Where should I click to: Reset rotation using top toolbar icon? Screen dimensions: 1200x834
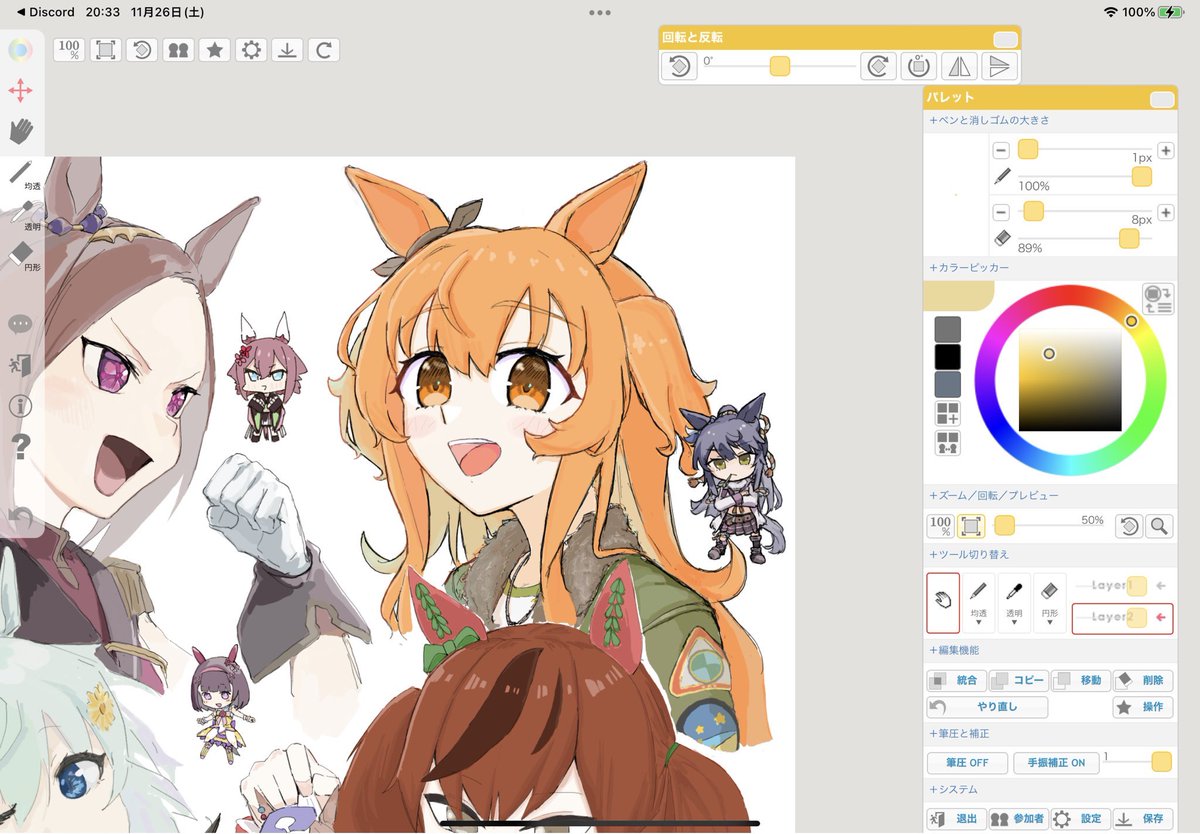point(142,50)
